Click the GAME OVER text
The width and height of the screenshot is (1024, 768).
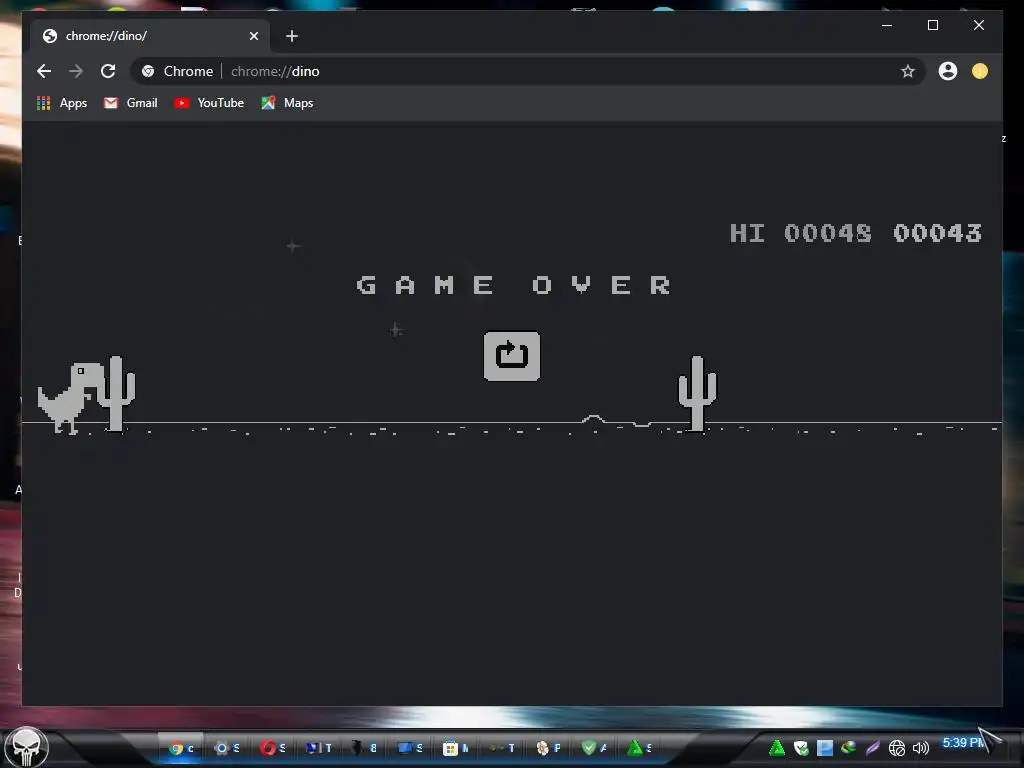(x=513, y=285)
